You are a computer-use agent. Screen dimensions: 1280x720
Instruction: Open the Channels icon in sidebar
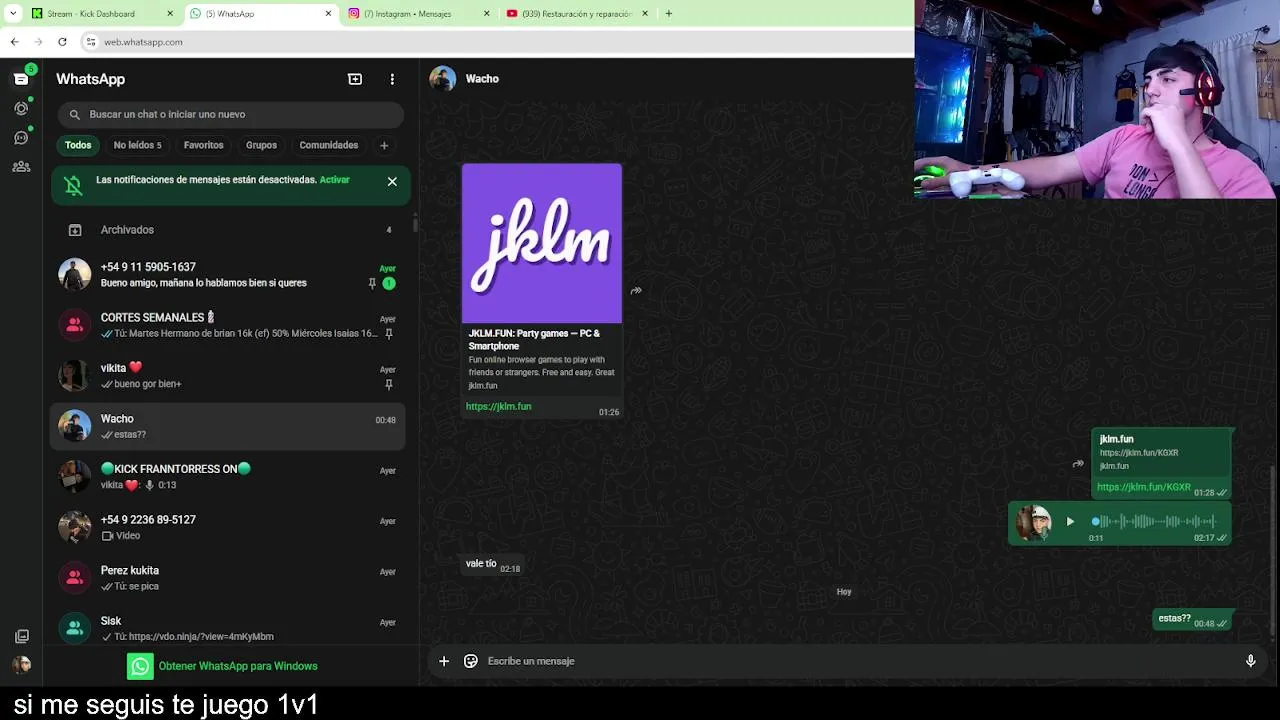coord(21,137)
